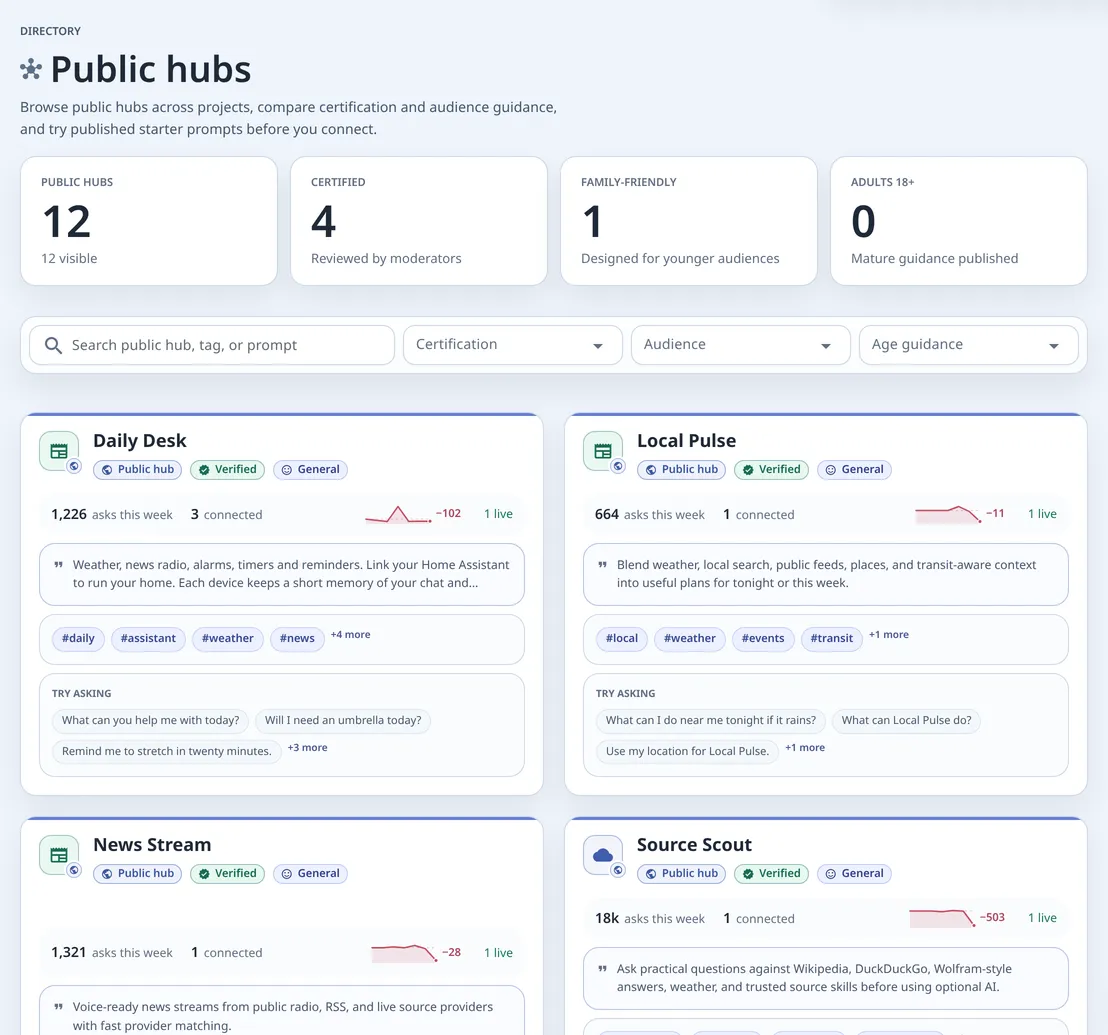Click the Local Pulse hub calendar icon
This screenshot has width=1108, height=1035.
[x=603, y=451]
